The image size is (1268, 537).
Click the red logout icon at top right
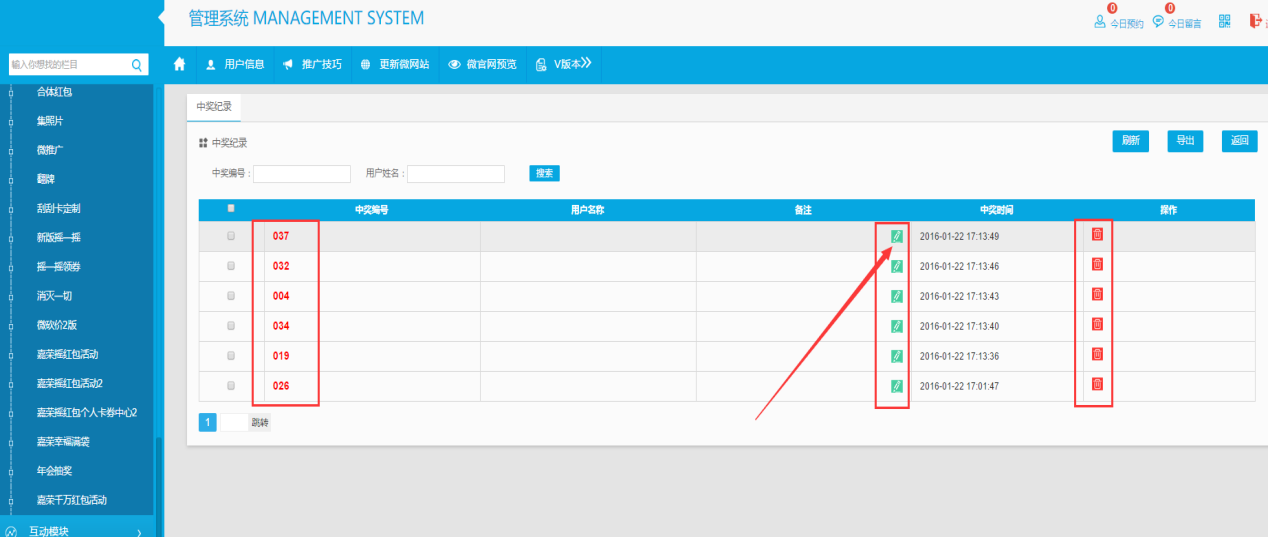[x=1256, y=22]
